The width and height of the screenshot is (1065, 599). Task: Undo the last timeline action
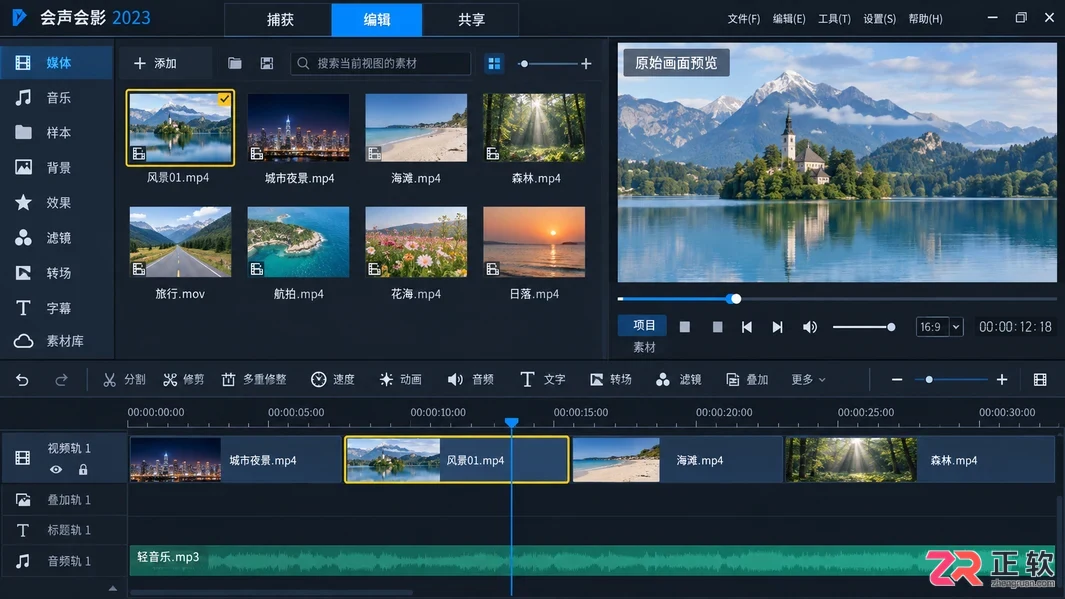coord(22,380)
